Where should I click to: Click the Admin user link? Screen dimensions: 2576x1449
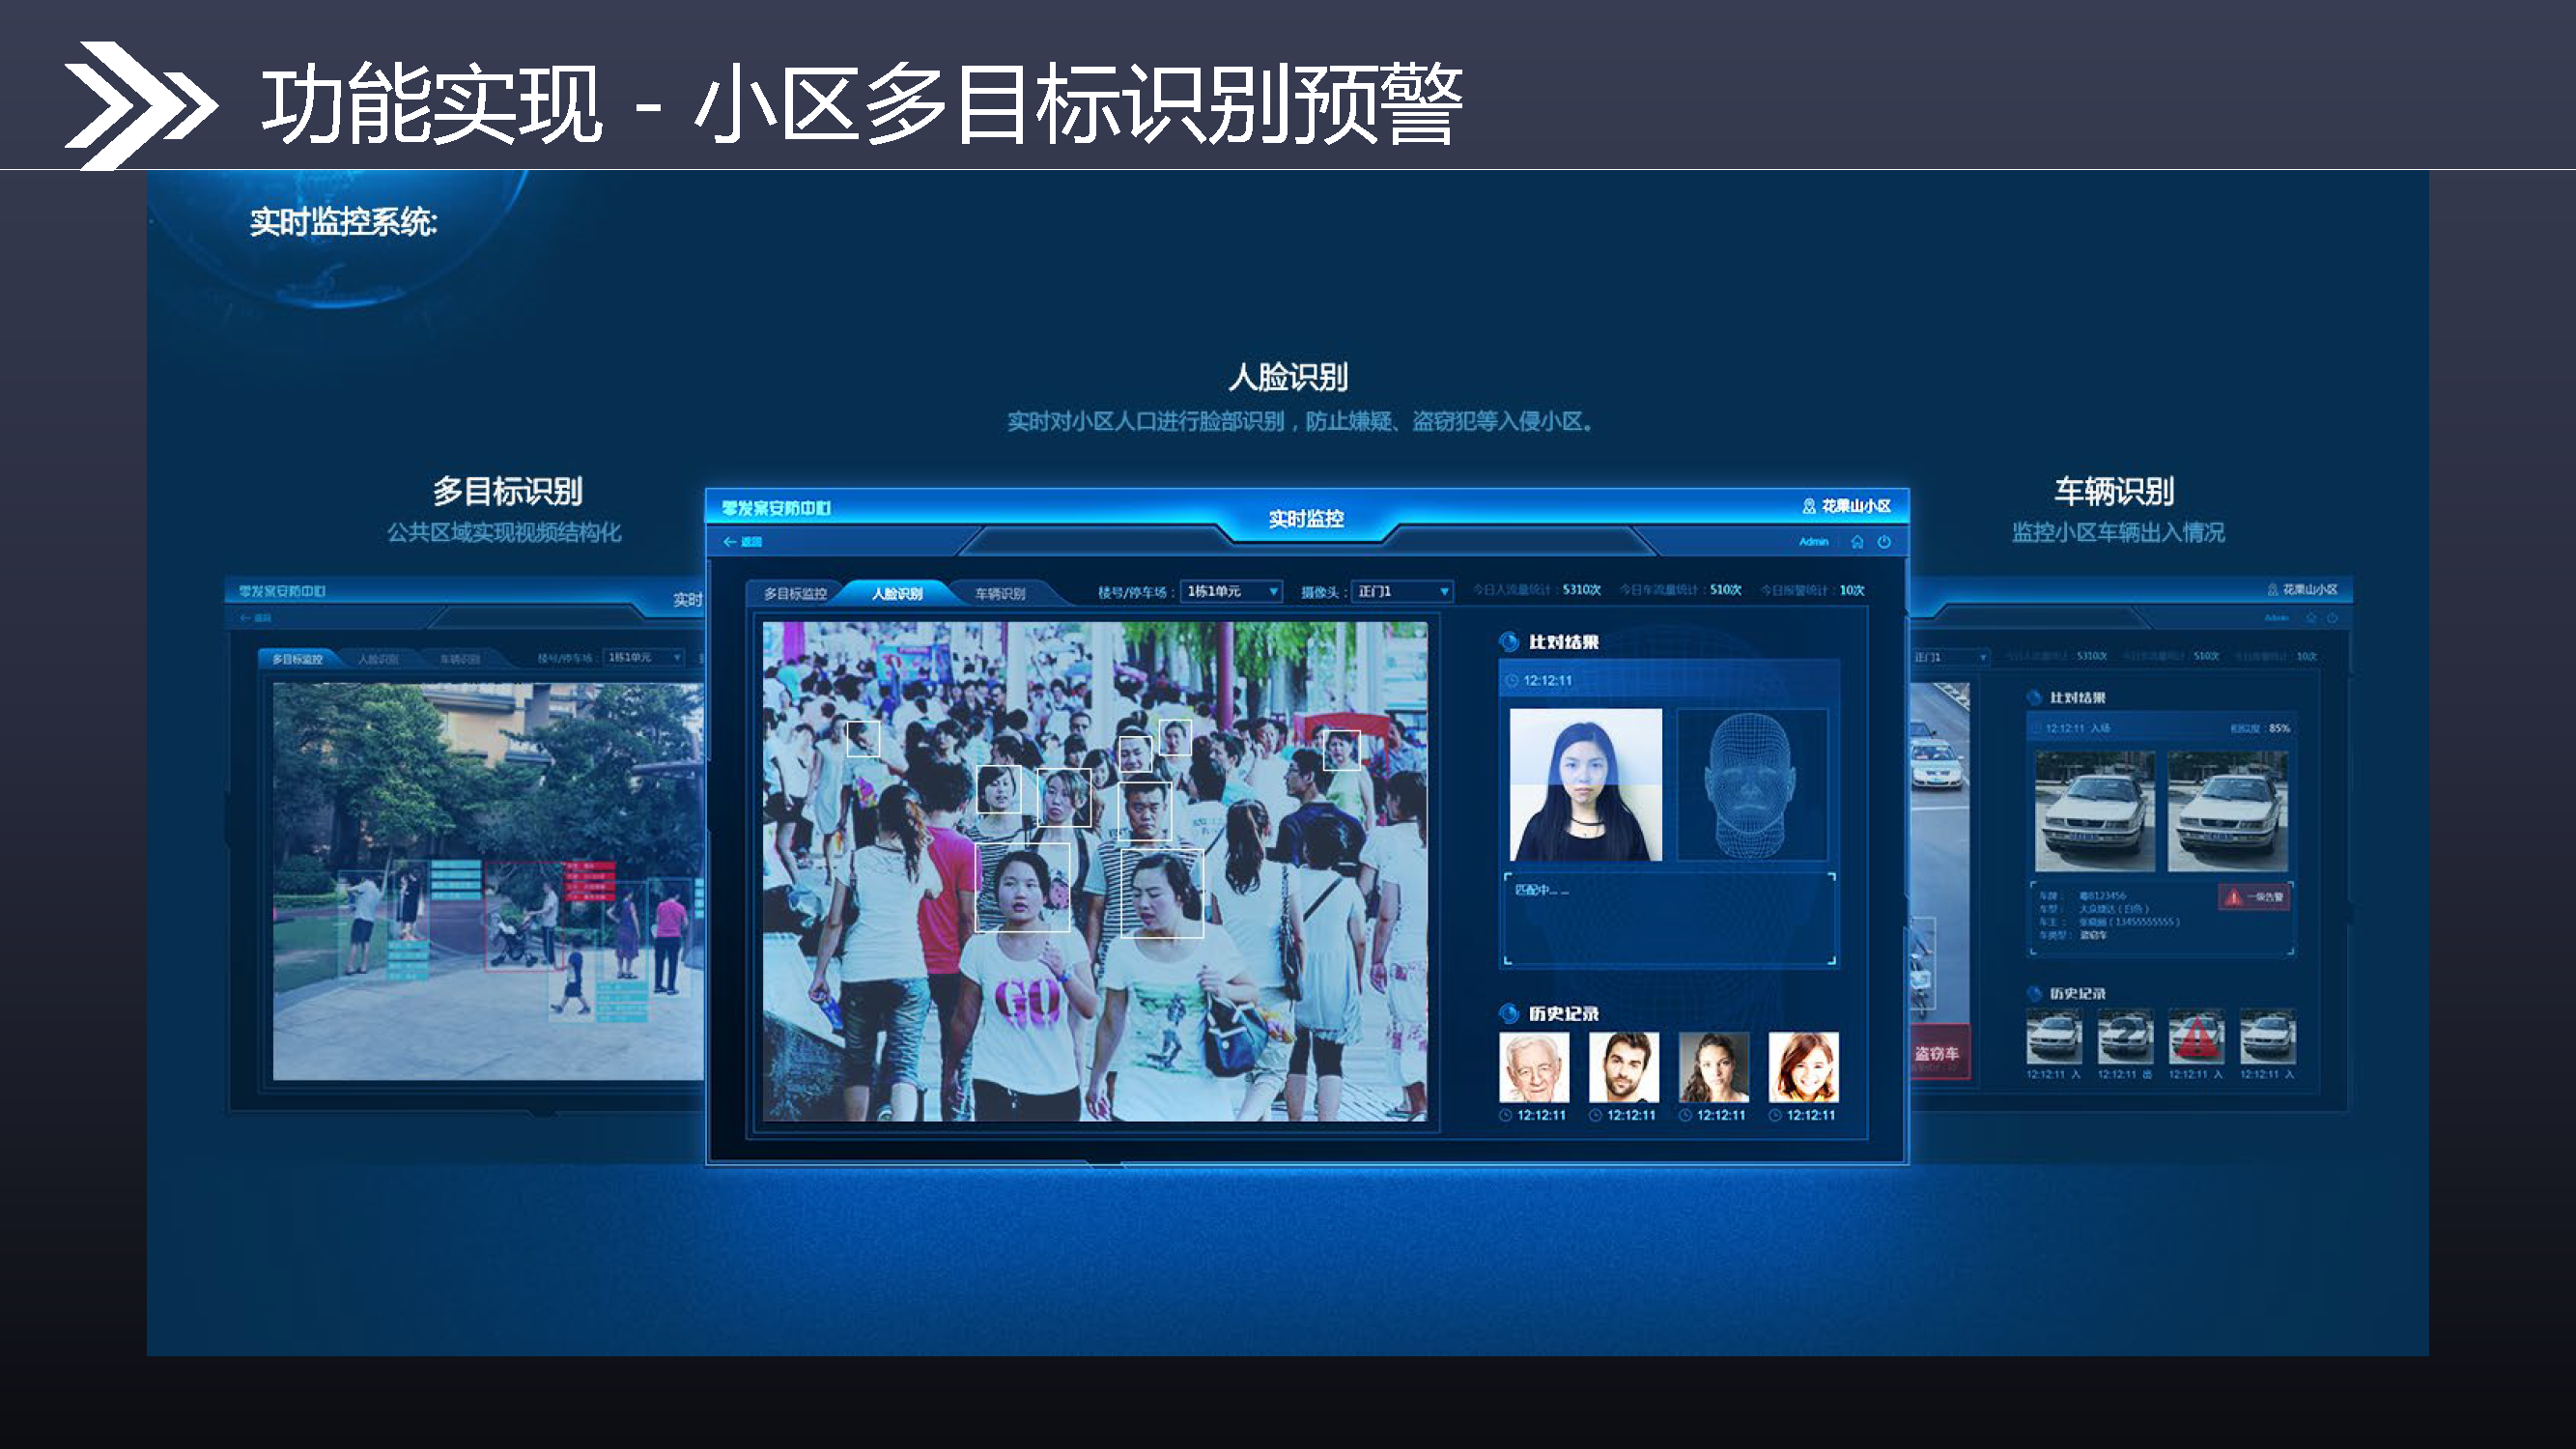(1813, 542)
